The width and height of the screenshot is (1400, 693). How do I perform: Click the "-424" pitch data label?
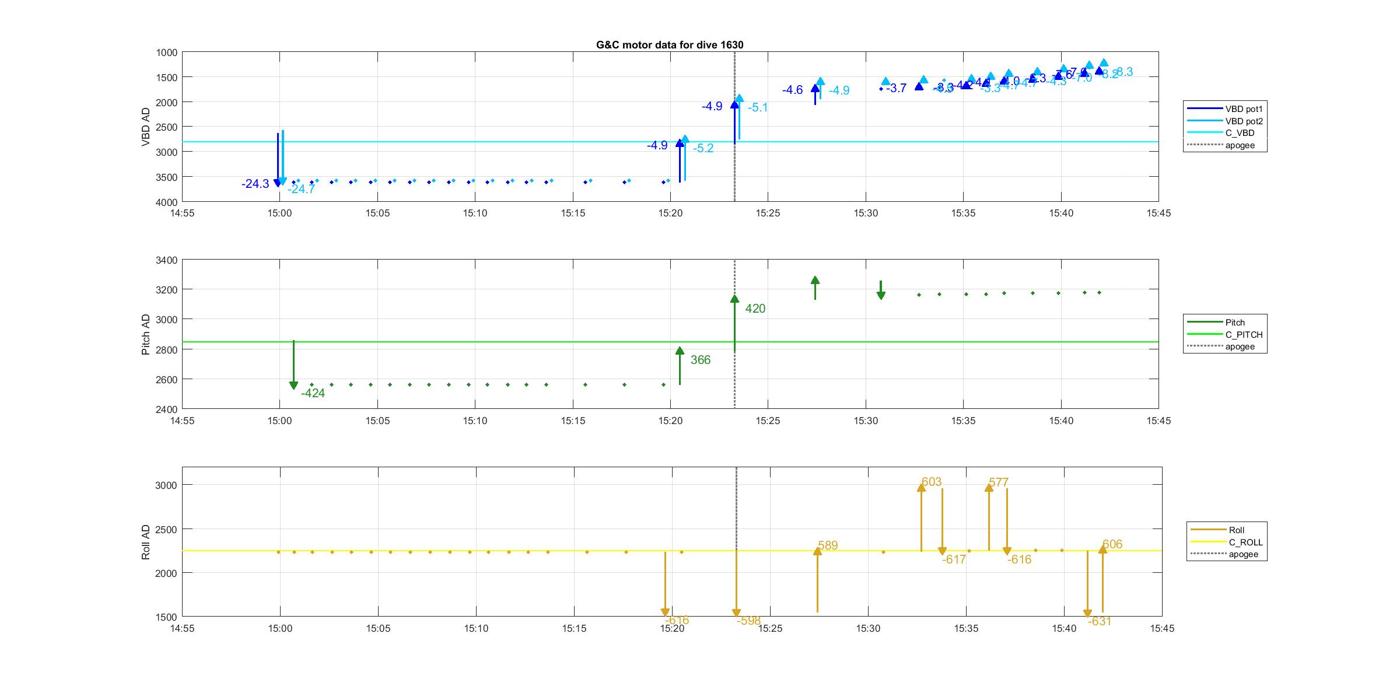coord(313,393)
